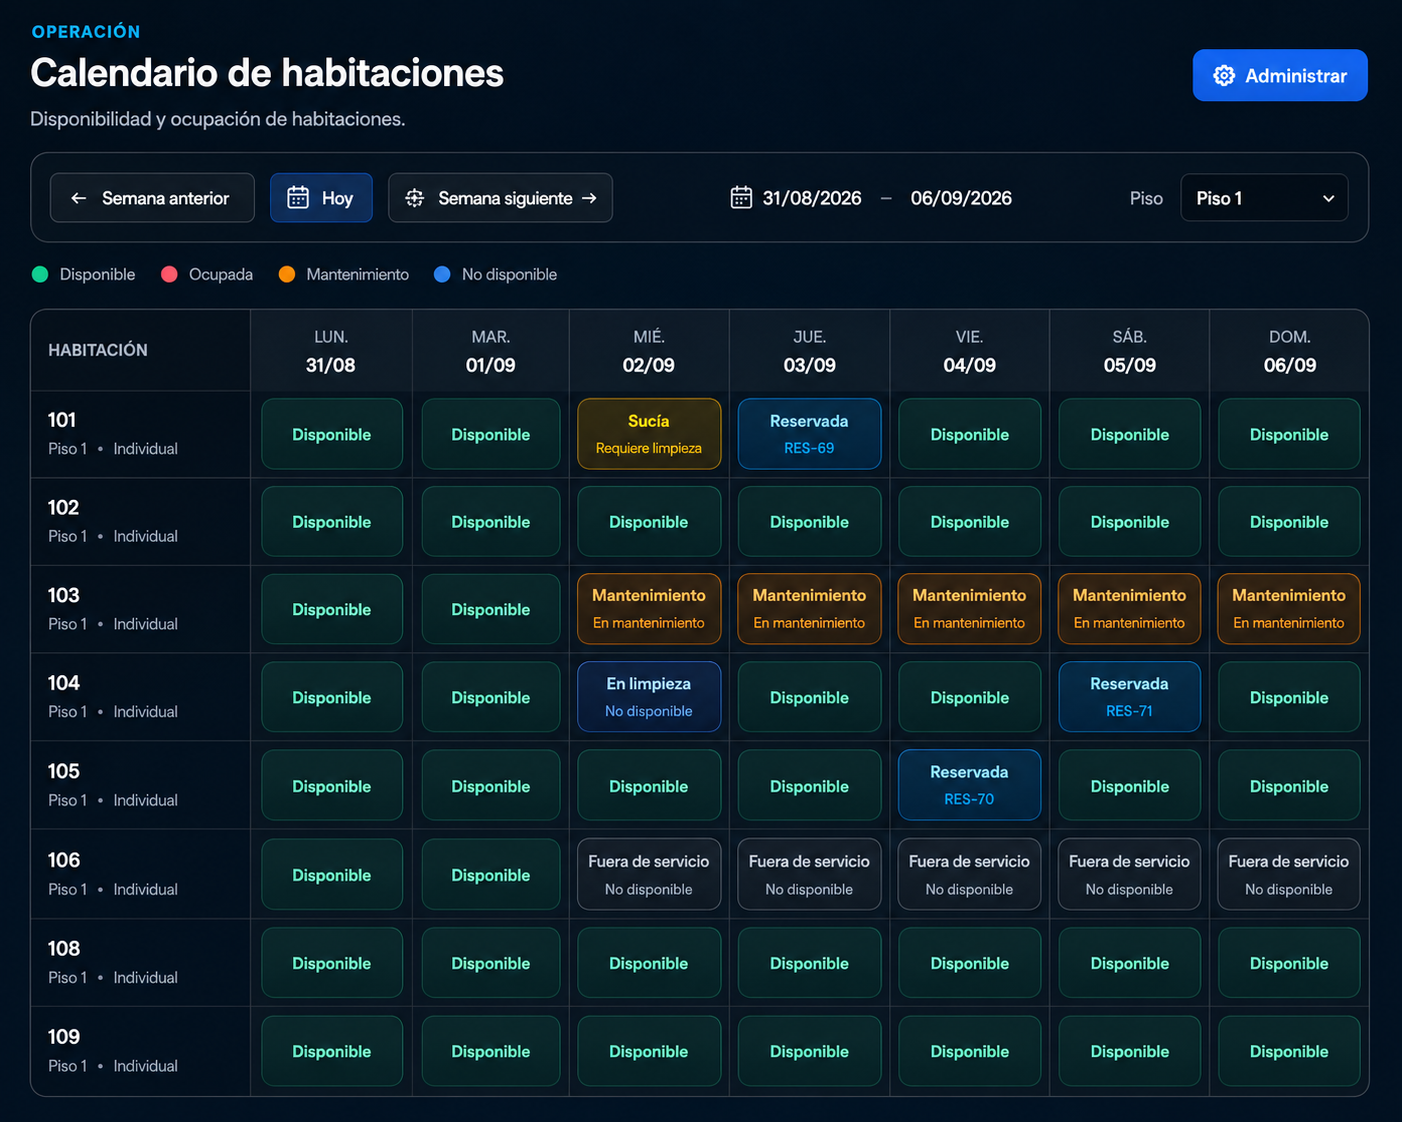Click the blue No disponible legend dot

442,274
